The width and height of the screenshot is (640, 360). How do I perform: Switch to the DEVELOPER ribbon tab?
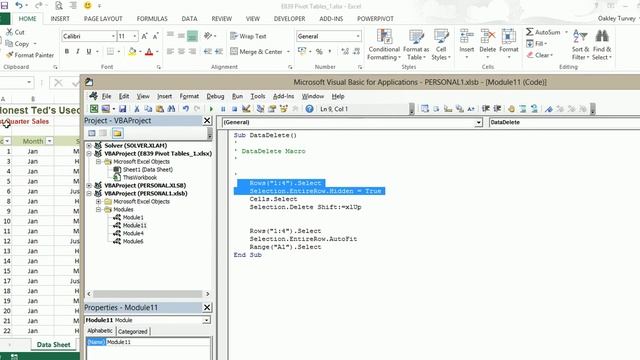[x=289, y=19]
